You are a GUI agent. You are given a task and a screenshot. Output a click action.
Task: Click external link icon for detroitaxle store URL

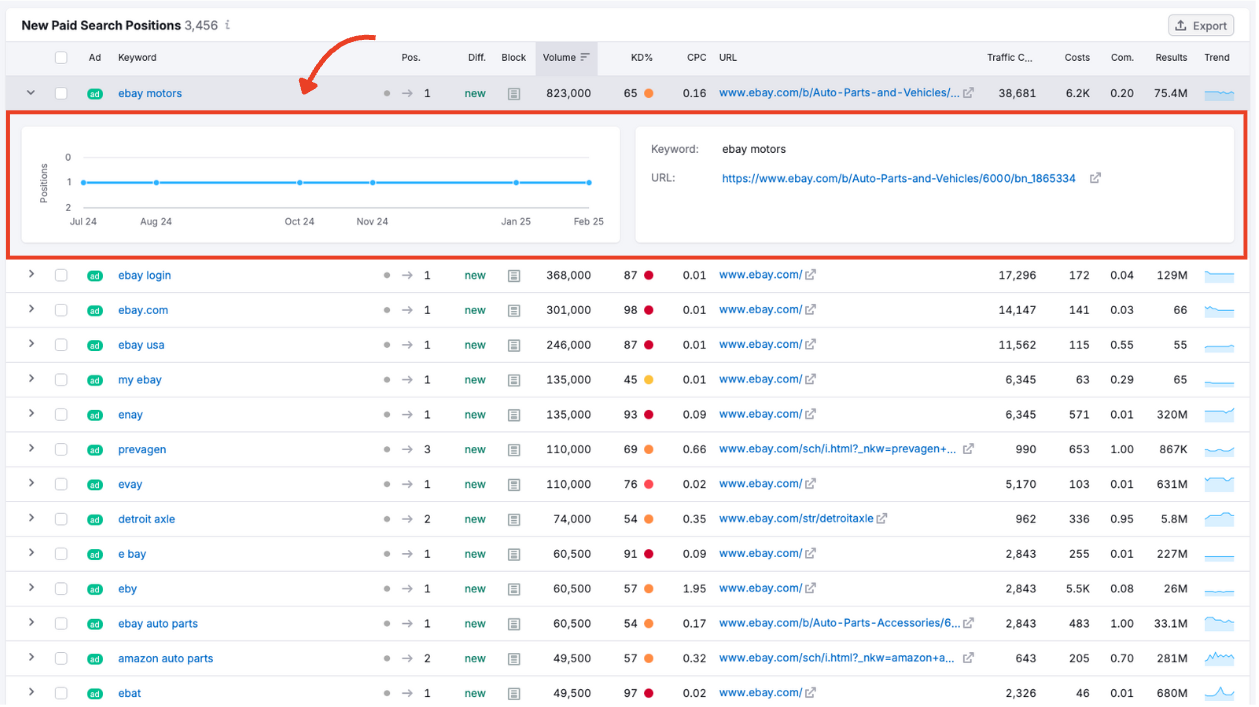(882, 519)
